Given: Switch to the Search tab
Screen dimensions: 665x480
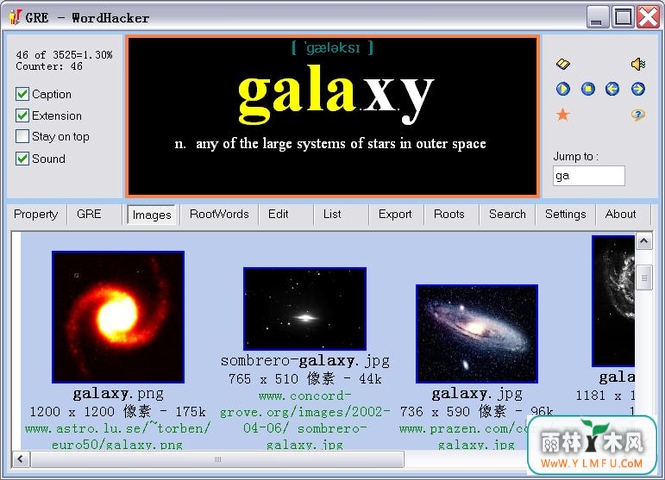Looking at the screenshot, I should (507, 214).
